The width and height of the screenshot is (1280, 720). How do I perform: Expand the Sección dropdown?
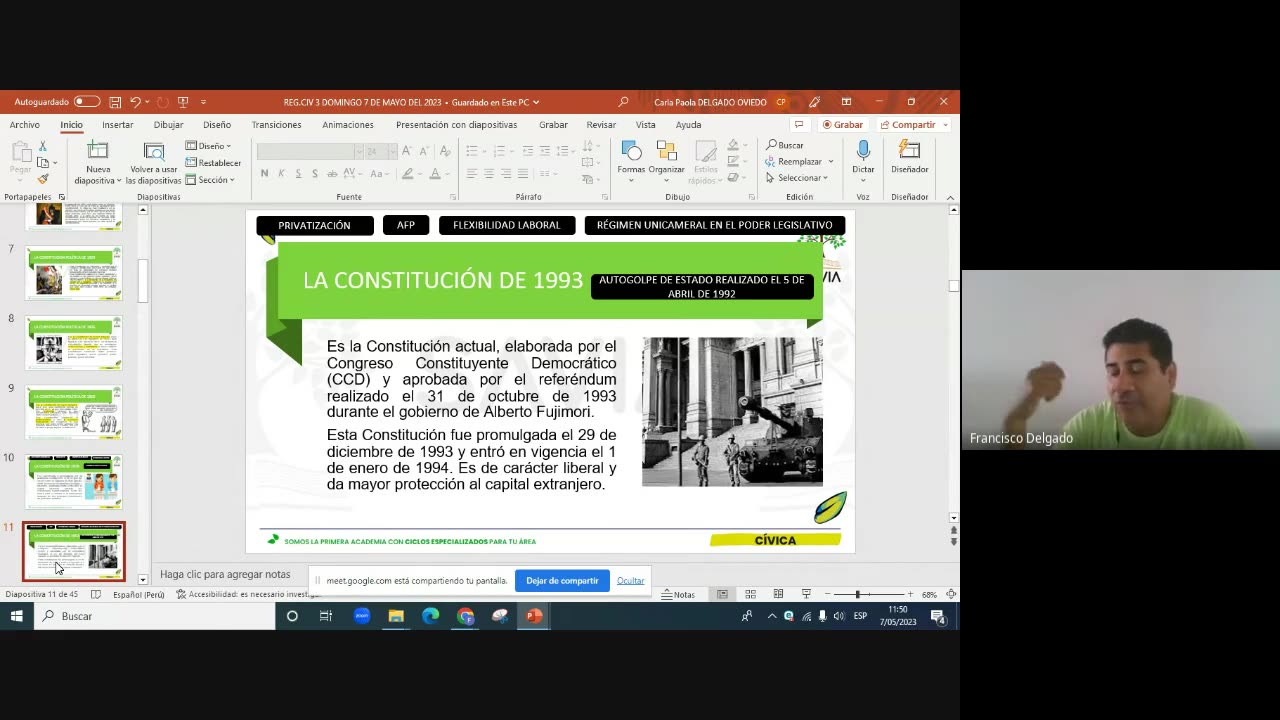click(211, 180)
